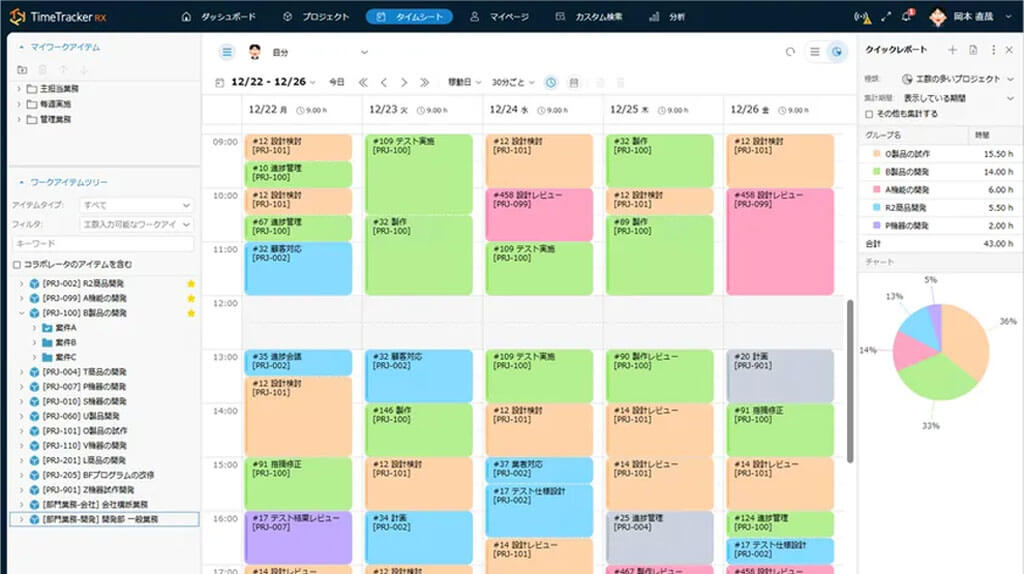Add a quick report with plus icon
The image size is (1024, 574).
tap(952, 50)
